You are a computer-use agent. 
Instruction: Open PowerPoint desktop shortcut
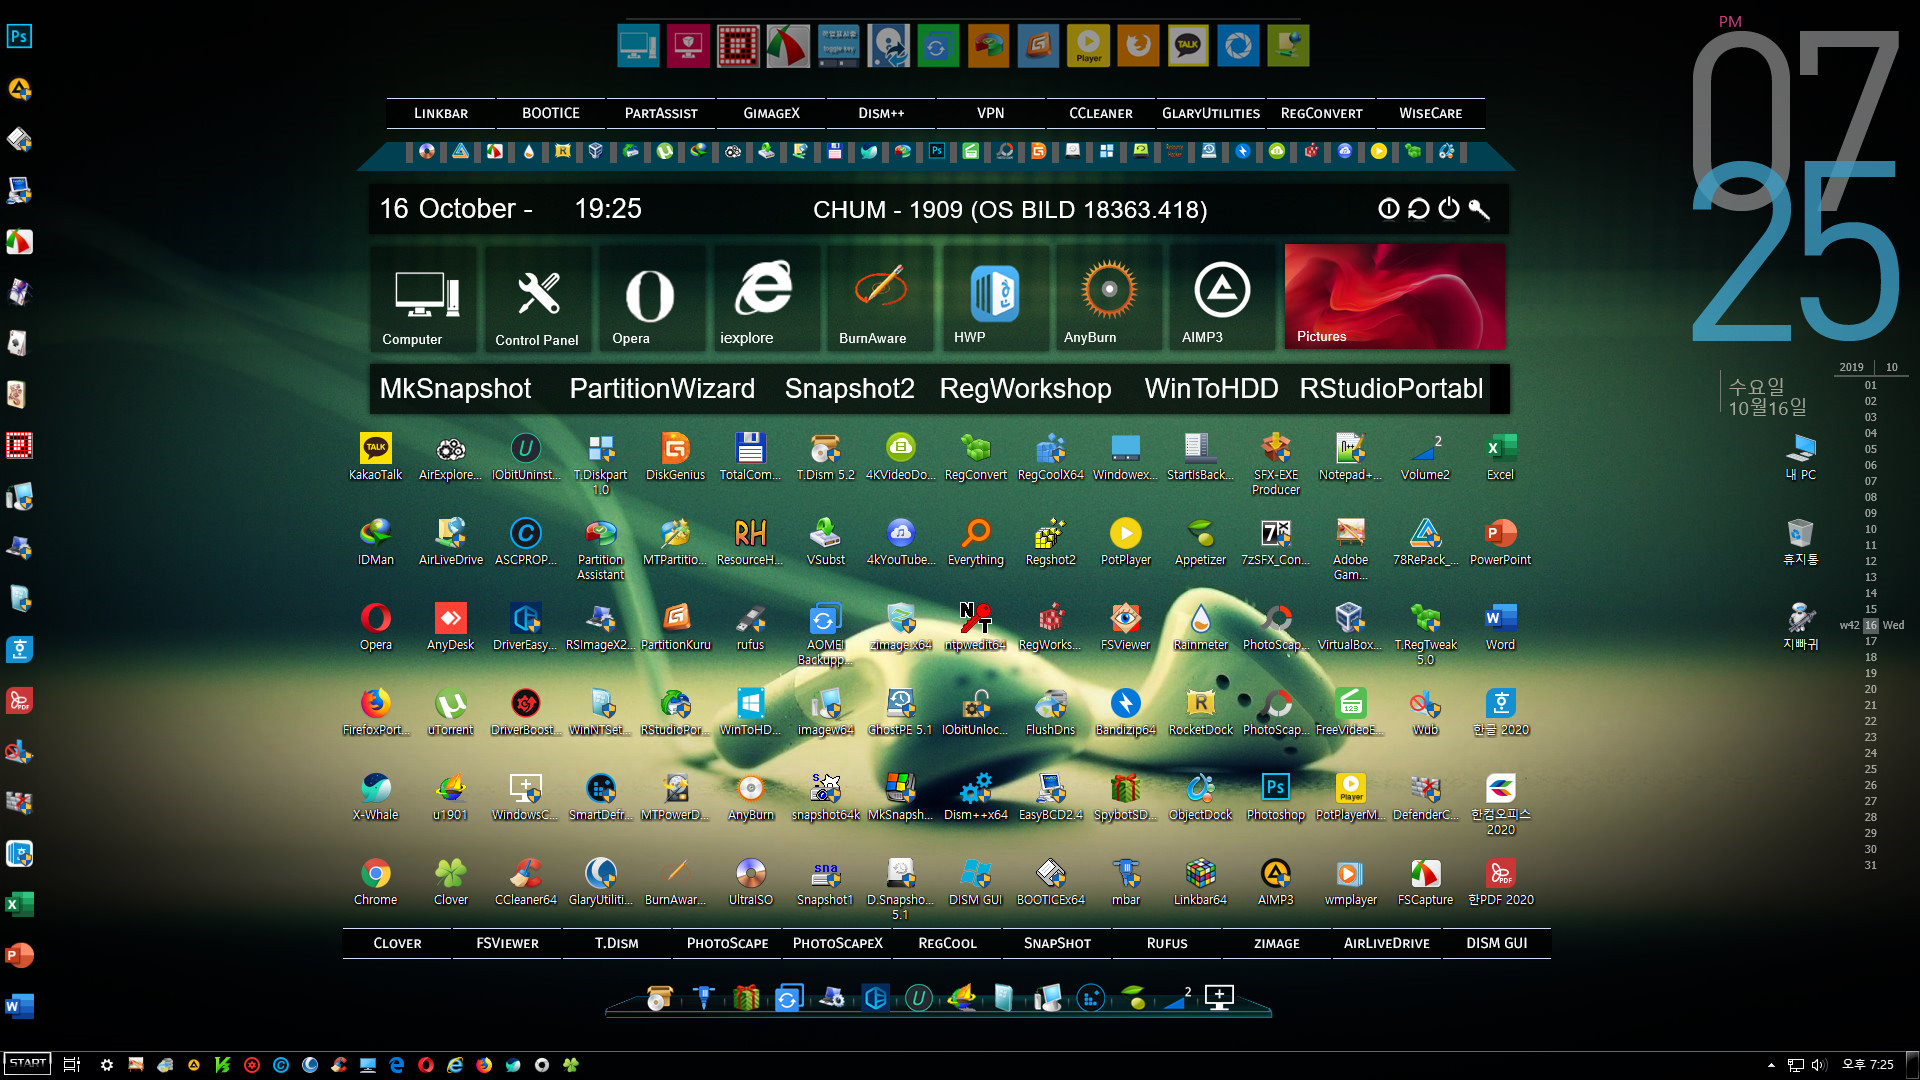coord(1500,542)
